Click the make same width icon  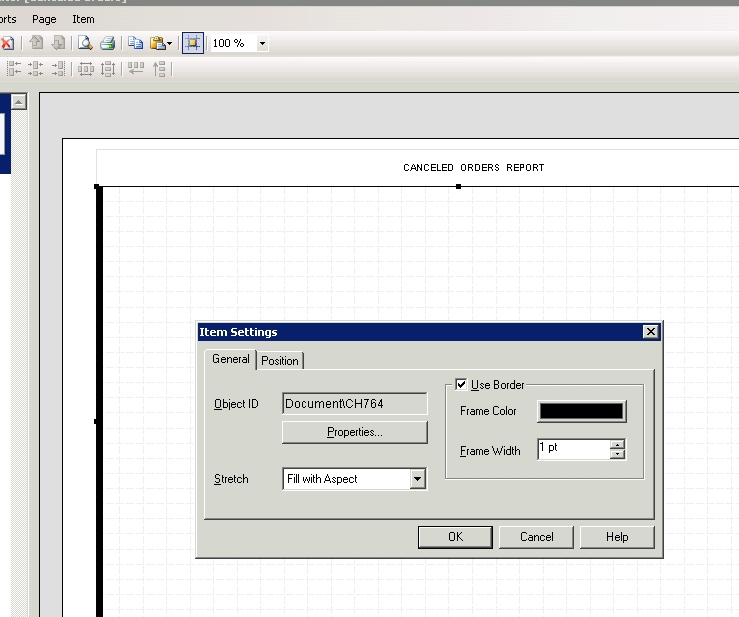86,69
